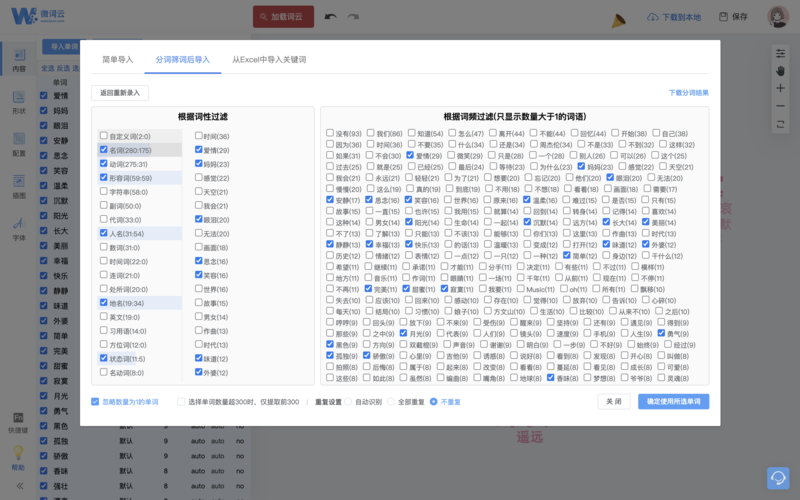Open the 形状 sidebar panel
The width and height of the screenshot is (800, 500).
[19, 102]
